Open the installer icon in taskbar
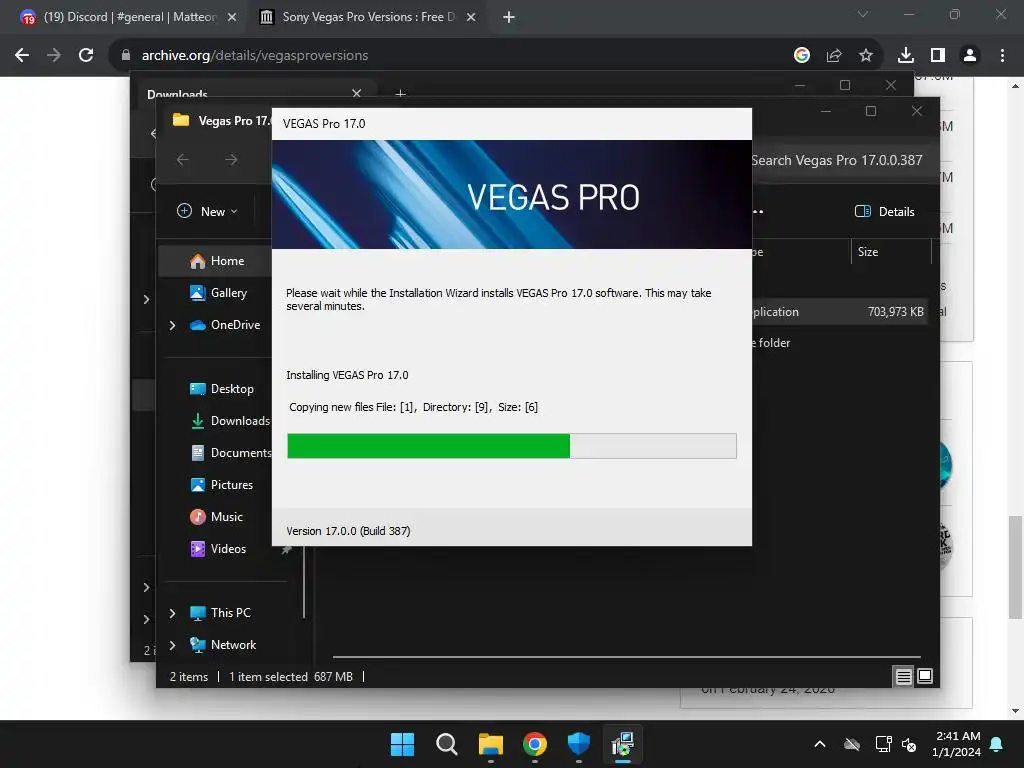 (623, 744)
